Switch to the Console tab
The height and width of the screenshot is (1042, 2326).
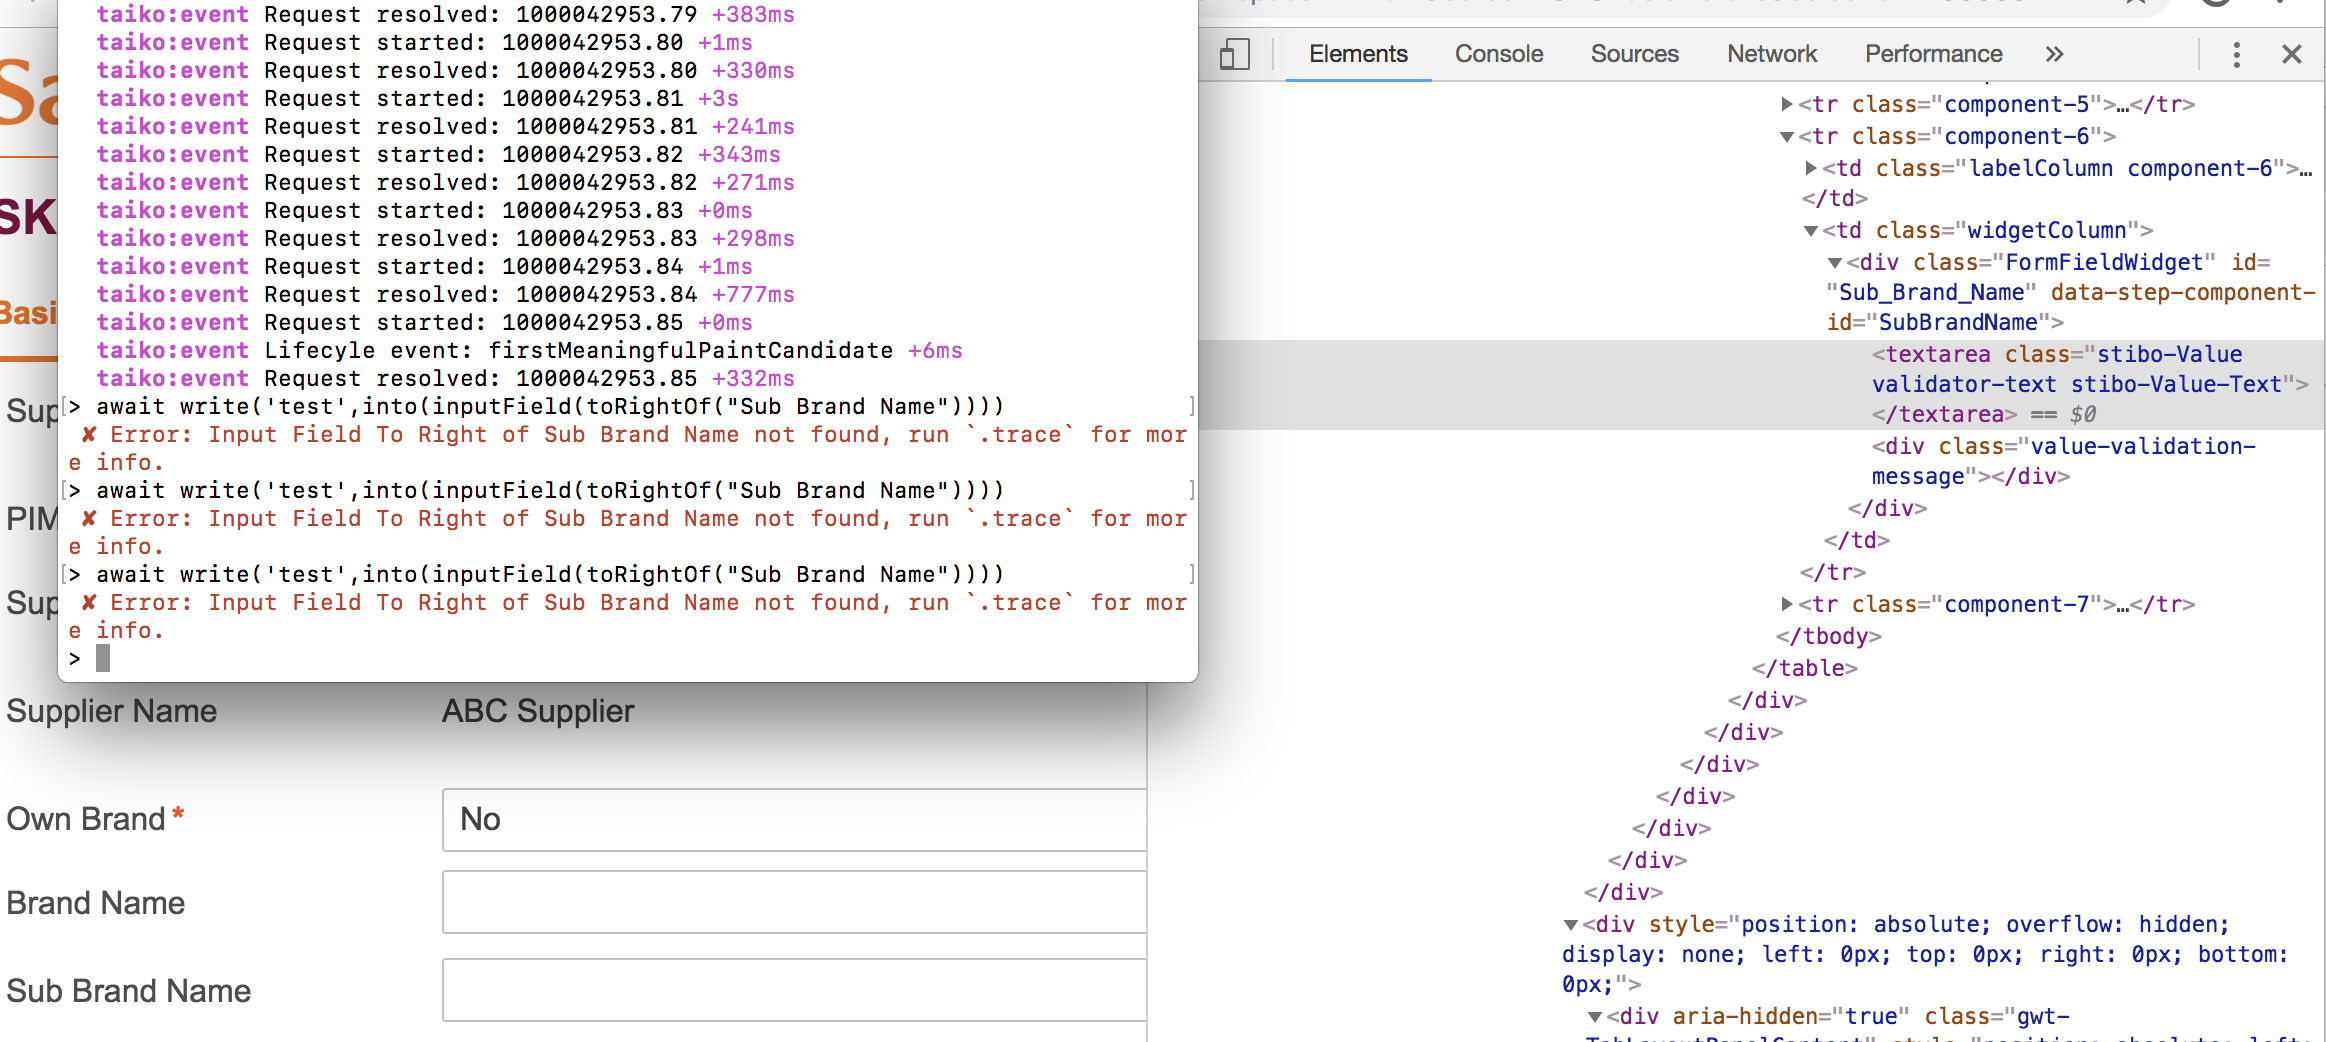[x=1498, y=54]
